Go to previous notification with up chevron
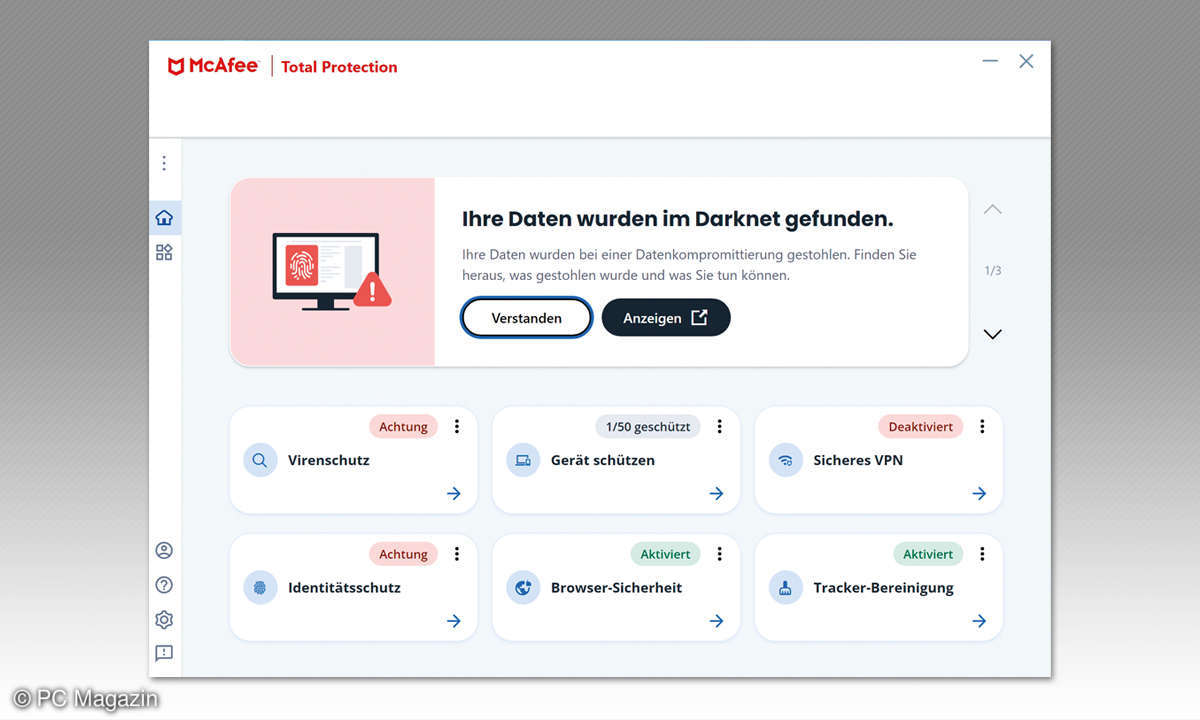 (x=992, y=209)
